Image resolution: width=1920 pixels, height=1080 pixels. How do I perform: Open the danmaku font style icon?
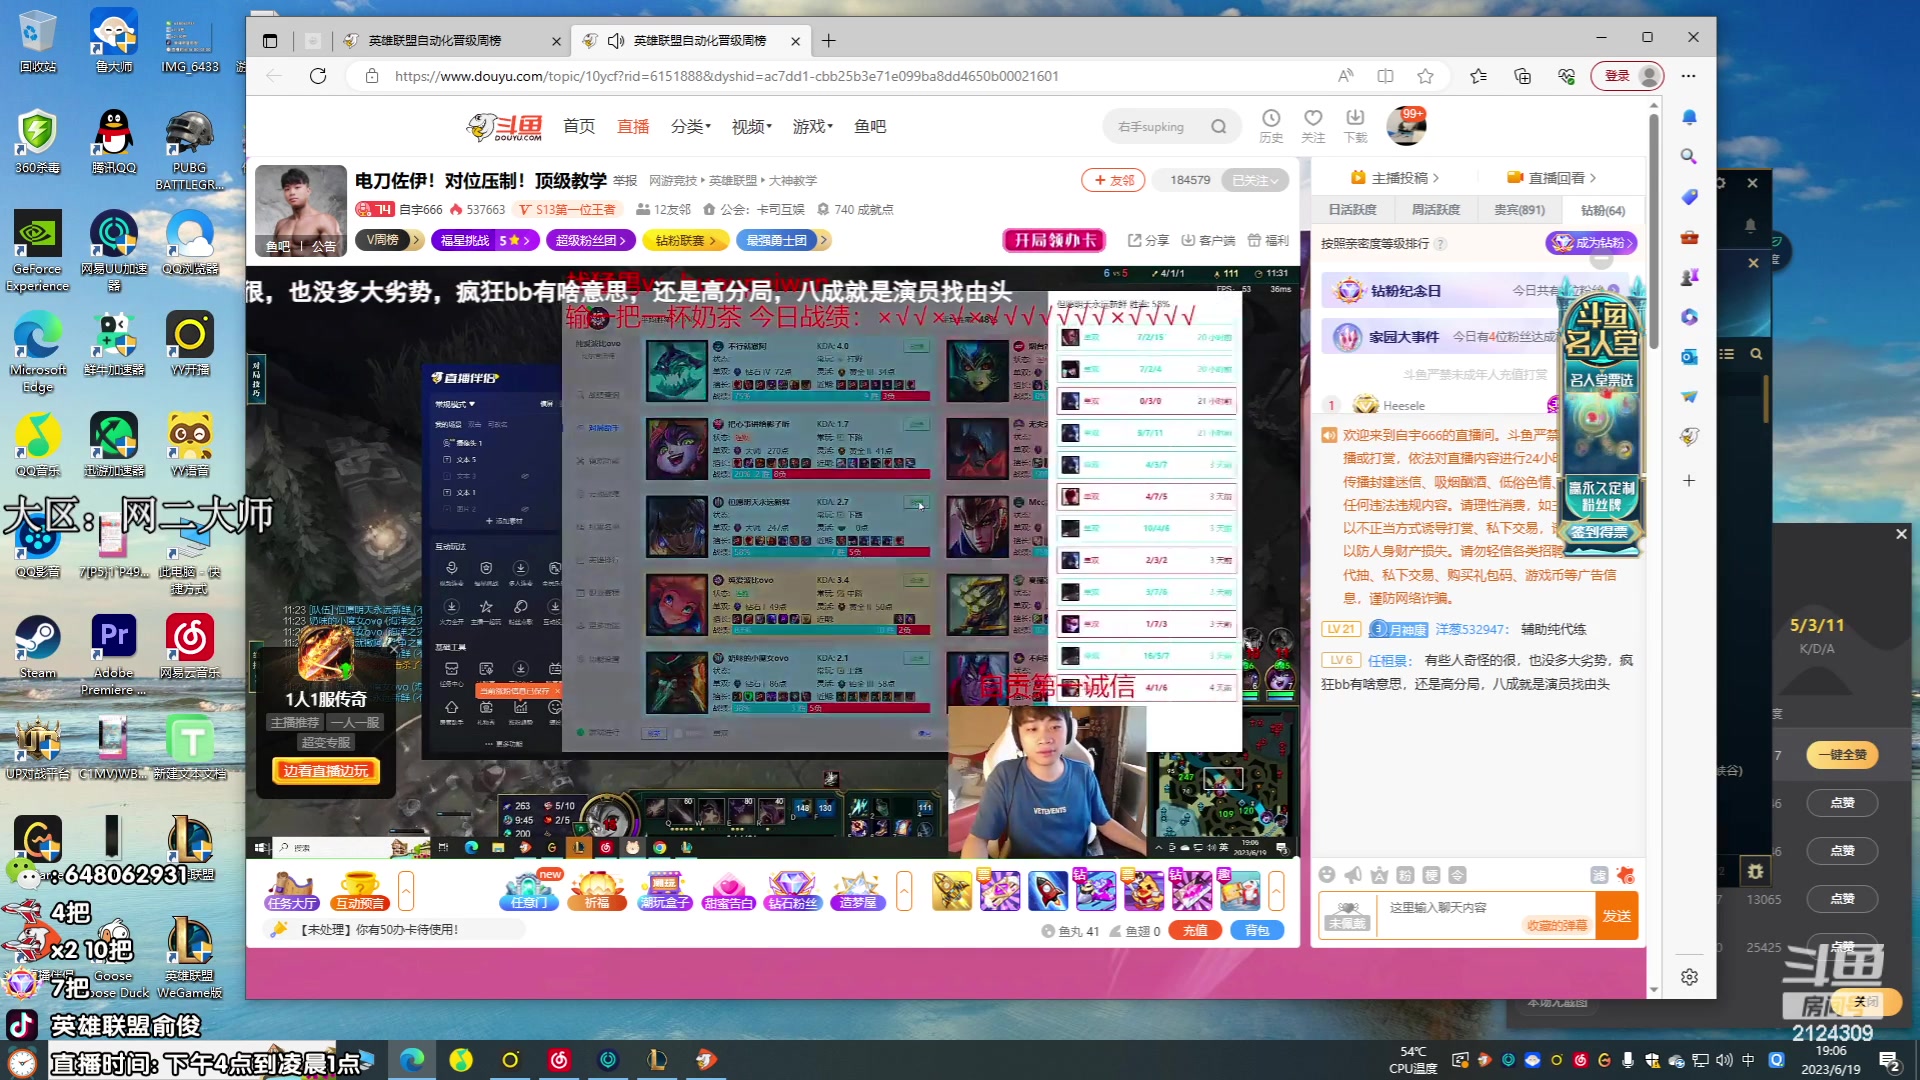click(1379, 875)
